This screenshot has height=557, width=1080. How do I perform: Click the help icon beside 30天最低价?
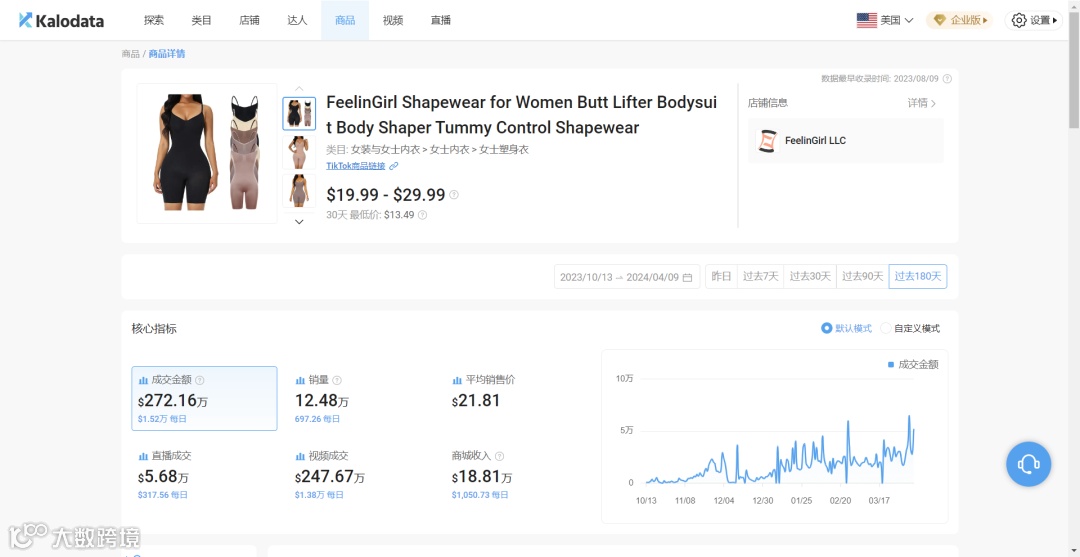click(422, 215)
